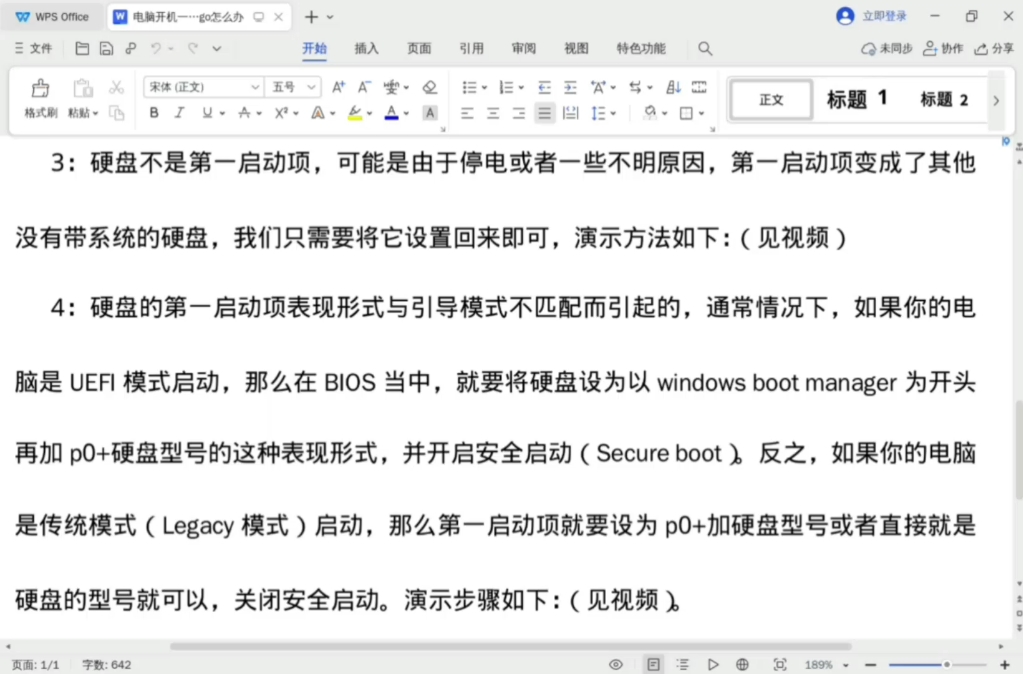This screenshot has width=1023, height=674.
Task: Expand styles gallery right arrow
Action: (996, 100)
